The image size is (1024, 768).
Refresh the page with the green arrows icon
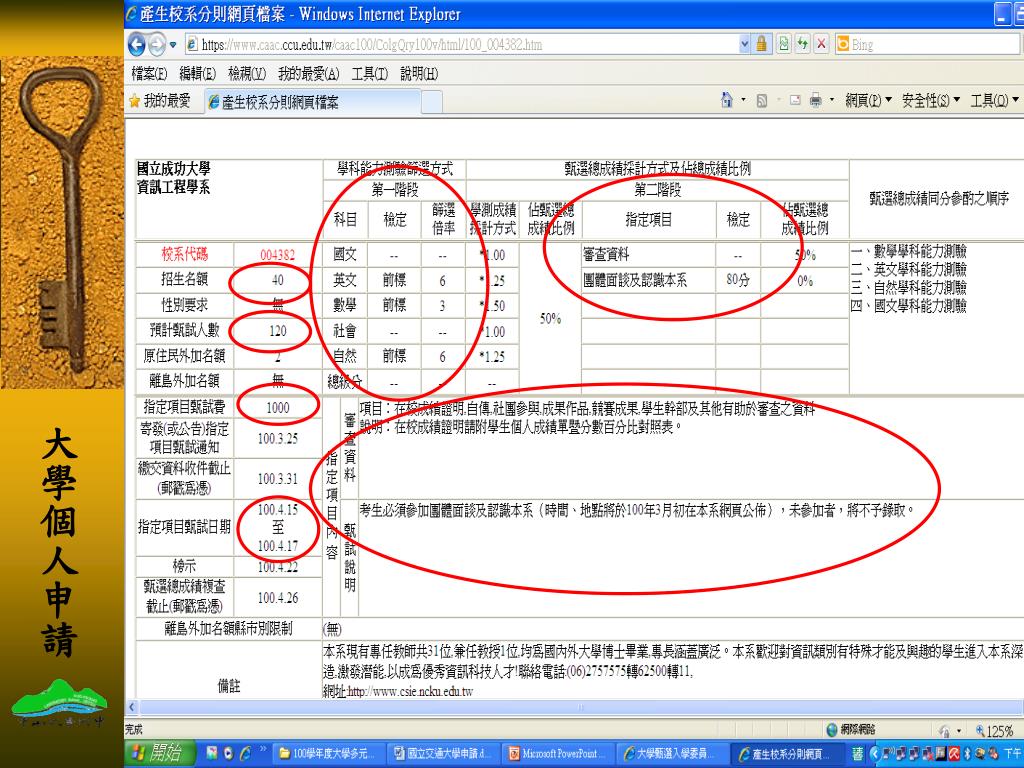tap(803, 44)
